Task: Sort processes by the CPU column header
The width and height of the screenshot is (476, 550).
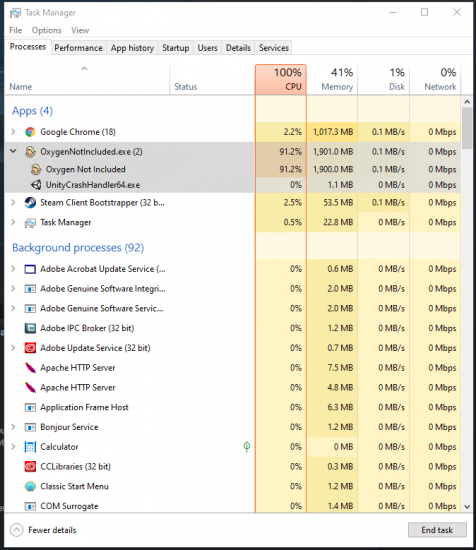Action: tap(281, 80)
